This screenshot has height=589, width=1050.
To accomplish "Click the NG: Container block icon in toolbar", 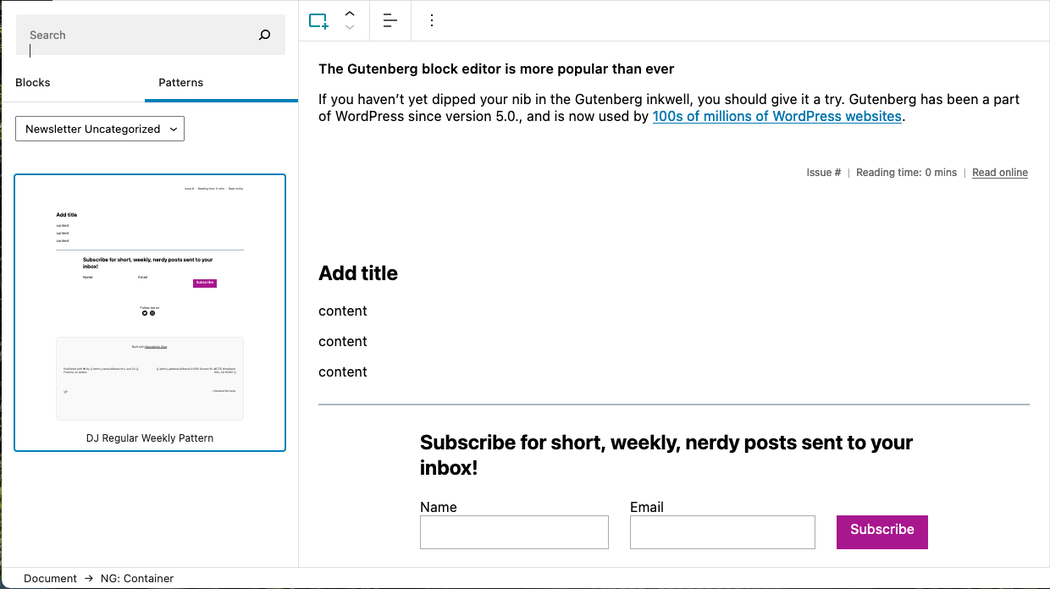I will pyautogui.click(x=318, y=20).
